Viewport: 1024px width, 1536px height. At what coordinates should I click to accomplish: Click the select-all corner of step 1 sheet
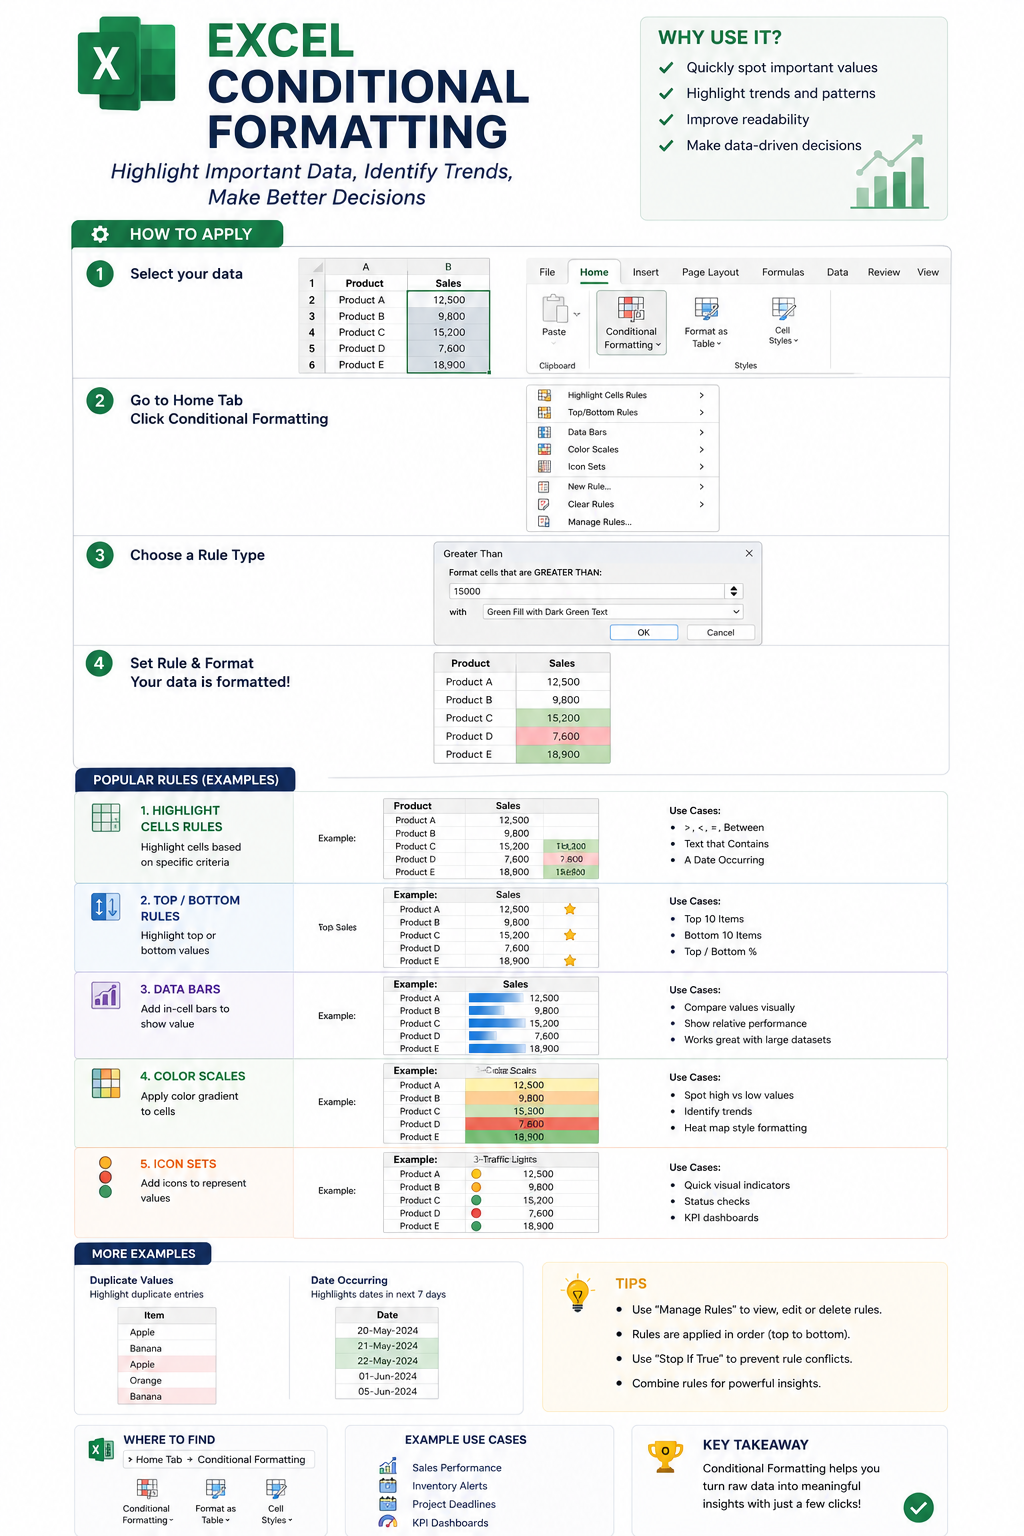312,267
